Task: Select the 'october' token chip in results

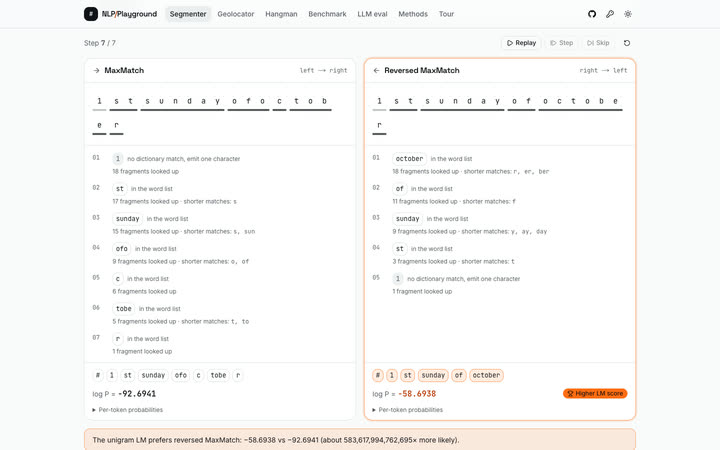Action: (486, 375)
